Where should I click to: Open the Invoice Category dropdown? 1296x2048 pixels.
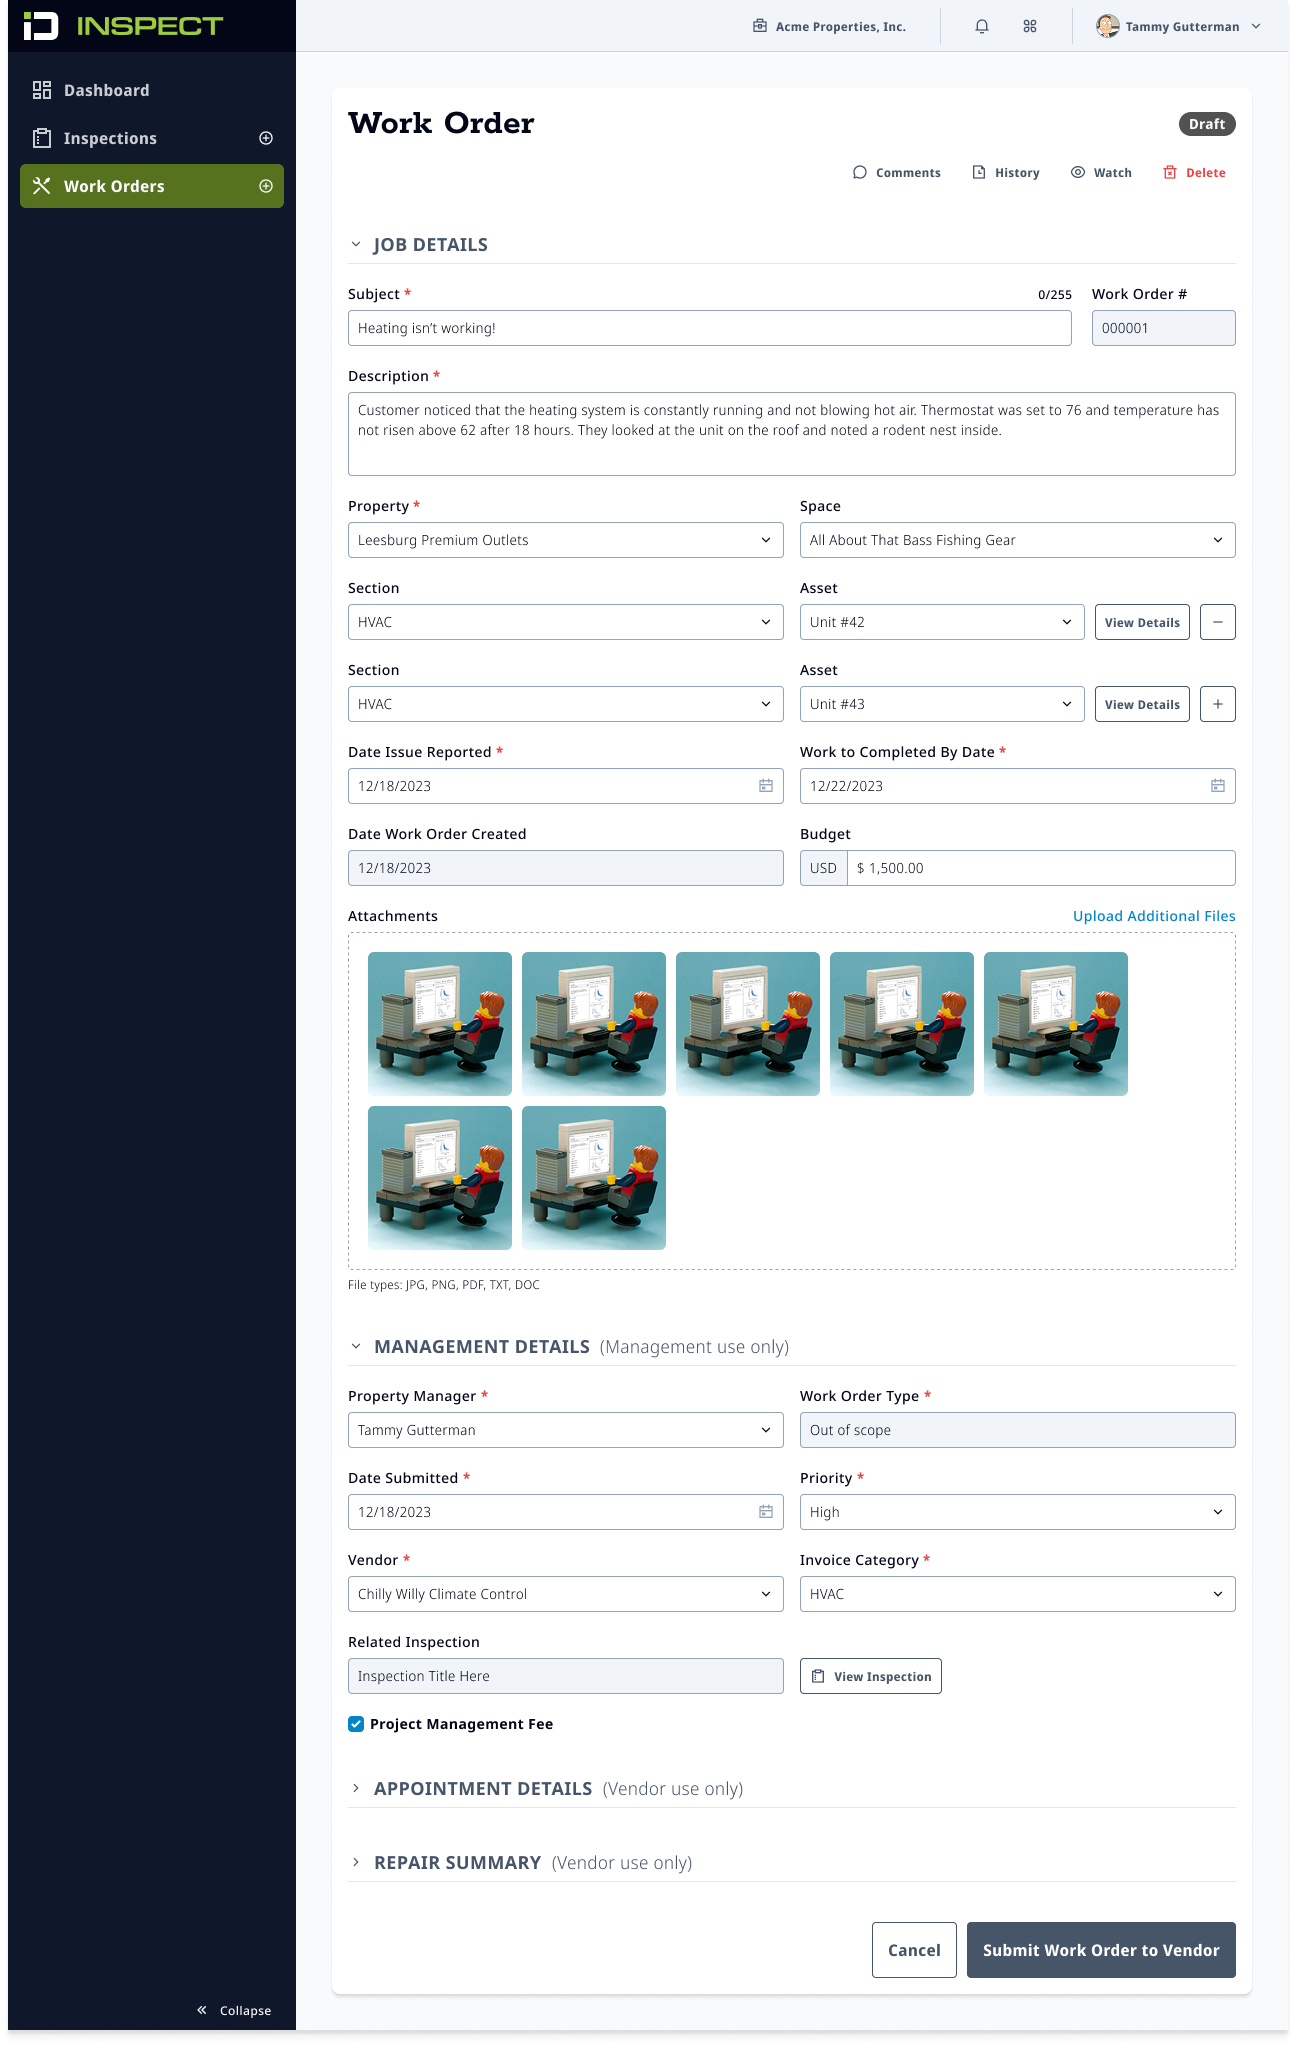point(1018,1594)
